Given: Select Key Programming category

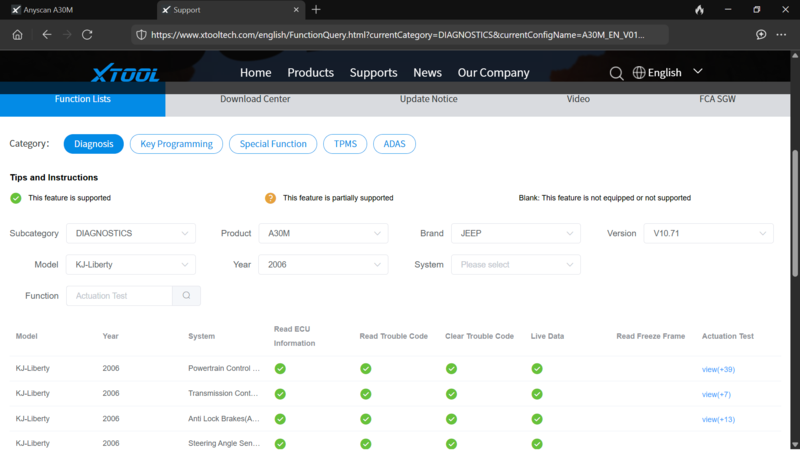Looking at the screenshot, I should click(x=177, y=144).
